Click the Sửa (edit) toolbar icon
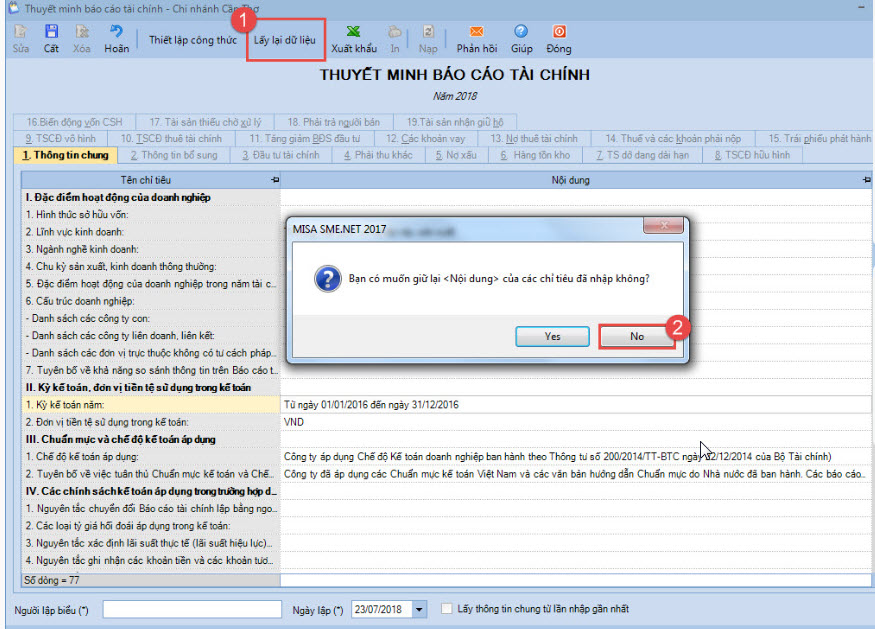 coord(21,32)
